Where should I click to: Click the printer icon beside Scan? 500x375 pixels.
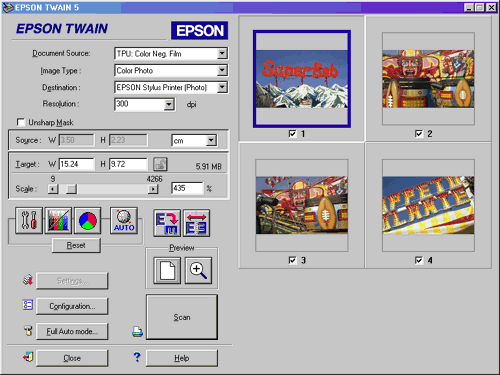(137, 331)
